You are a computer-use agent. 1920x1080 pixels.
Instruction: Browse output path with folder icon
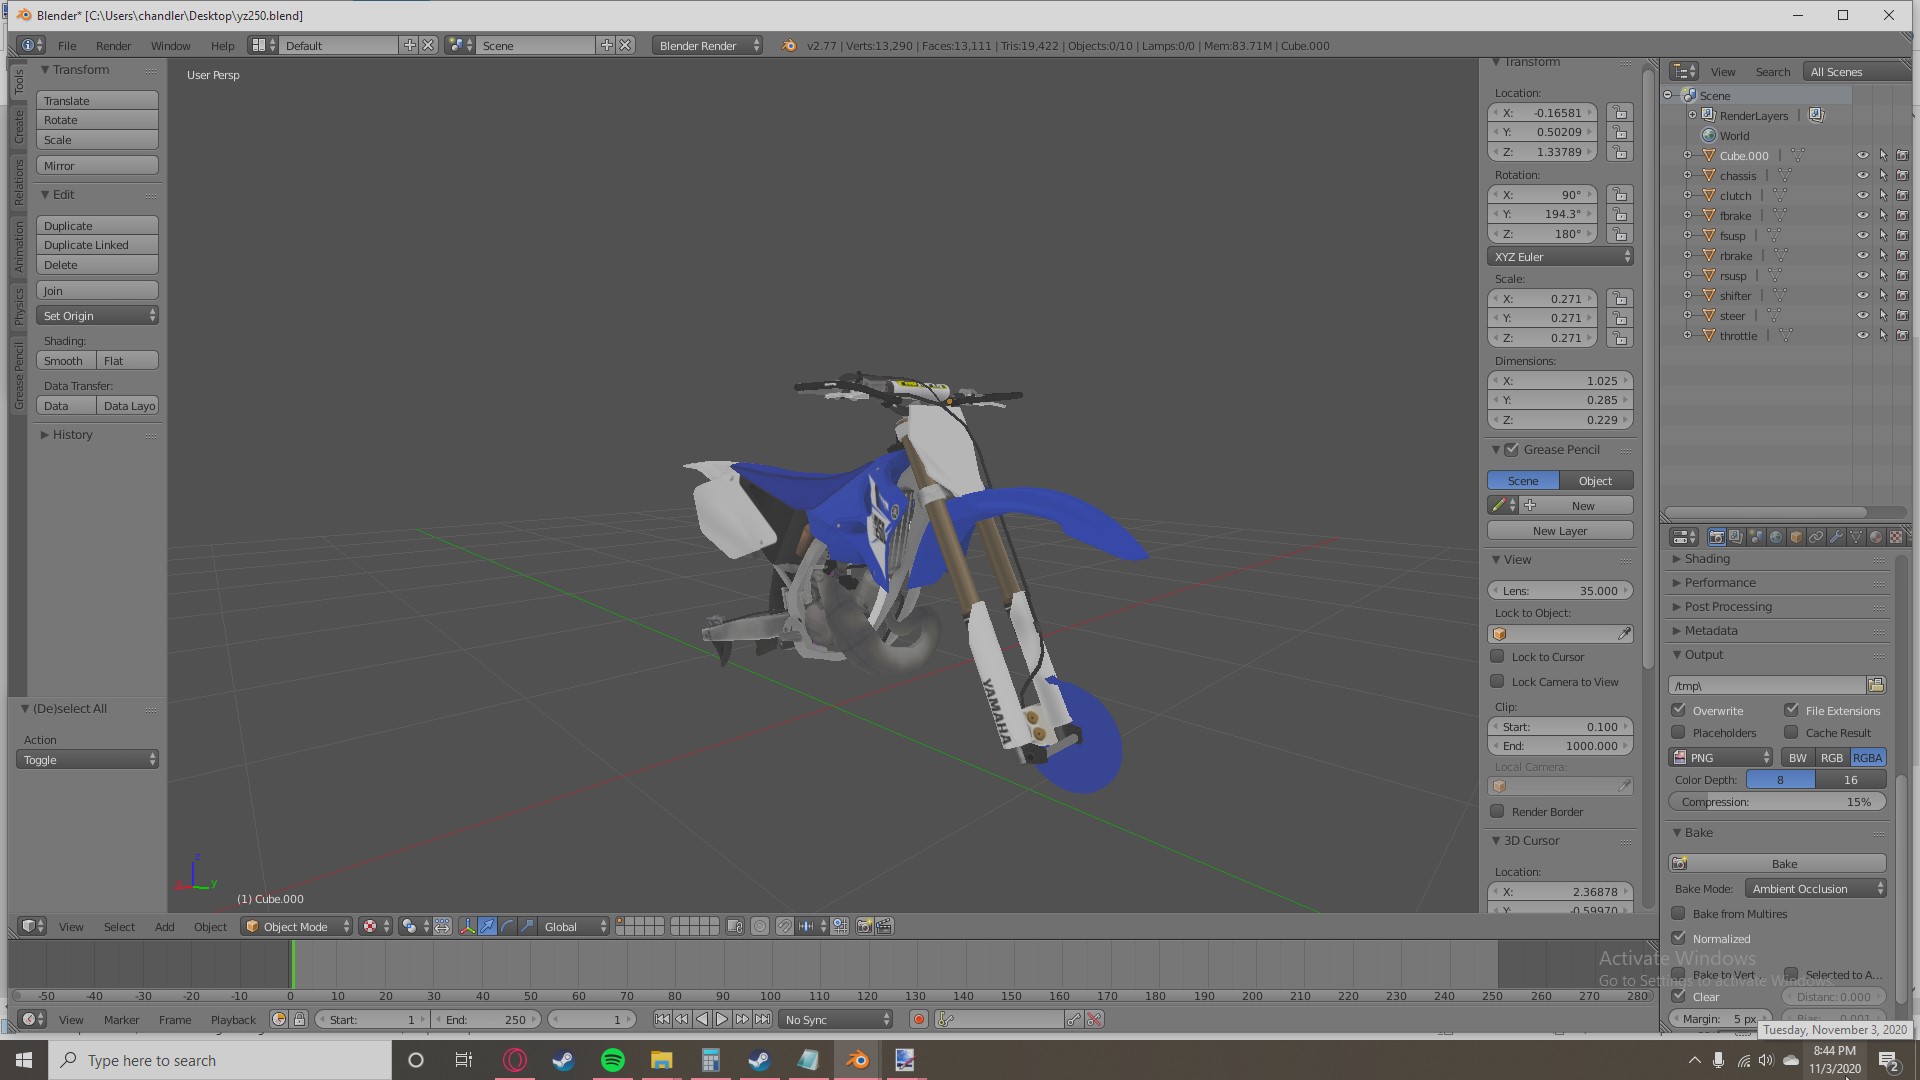[1876, 686]
